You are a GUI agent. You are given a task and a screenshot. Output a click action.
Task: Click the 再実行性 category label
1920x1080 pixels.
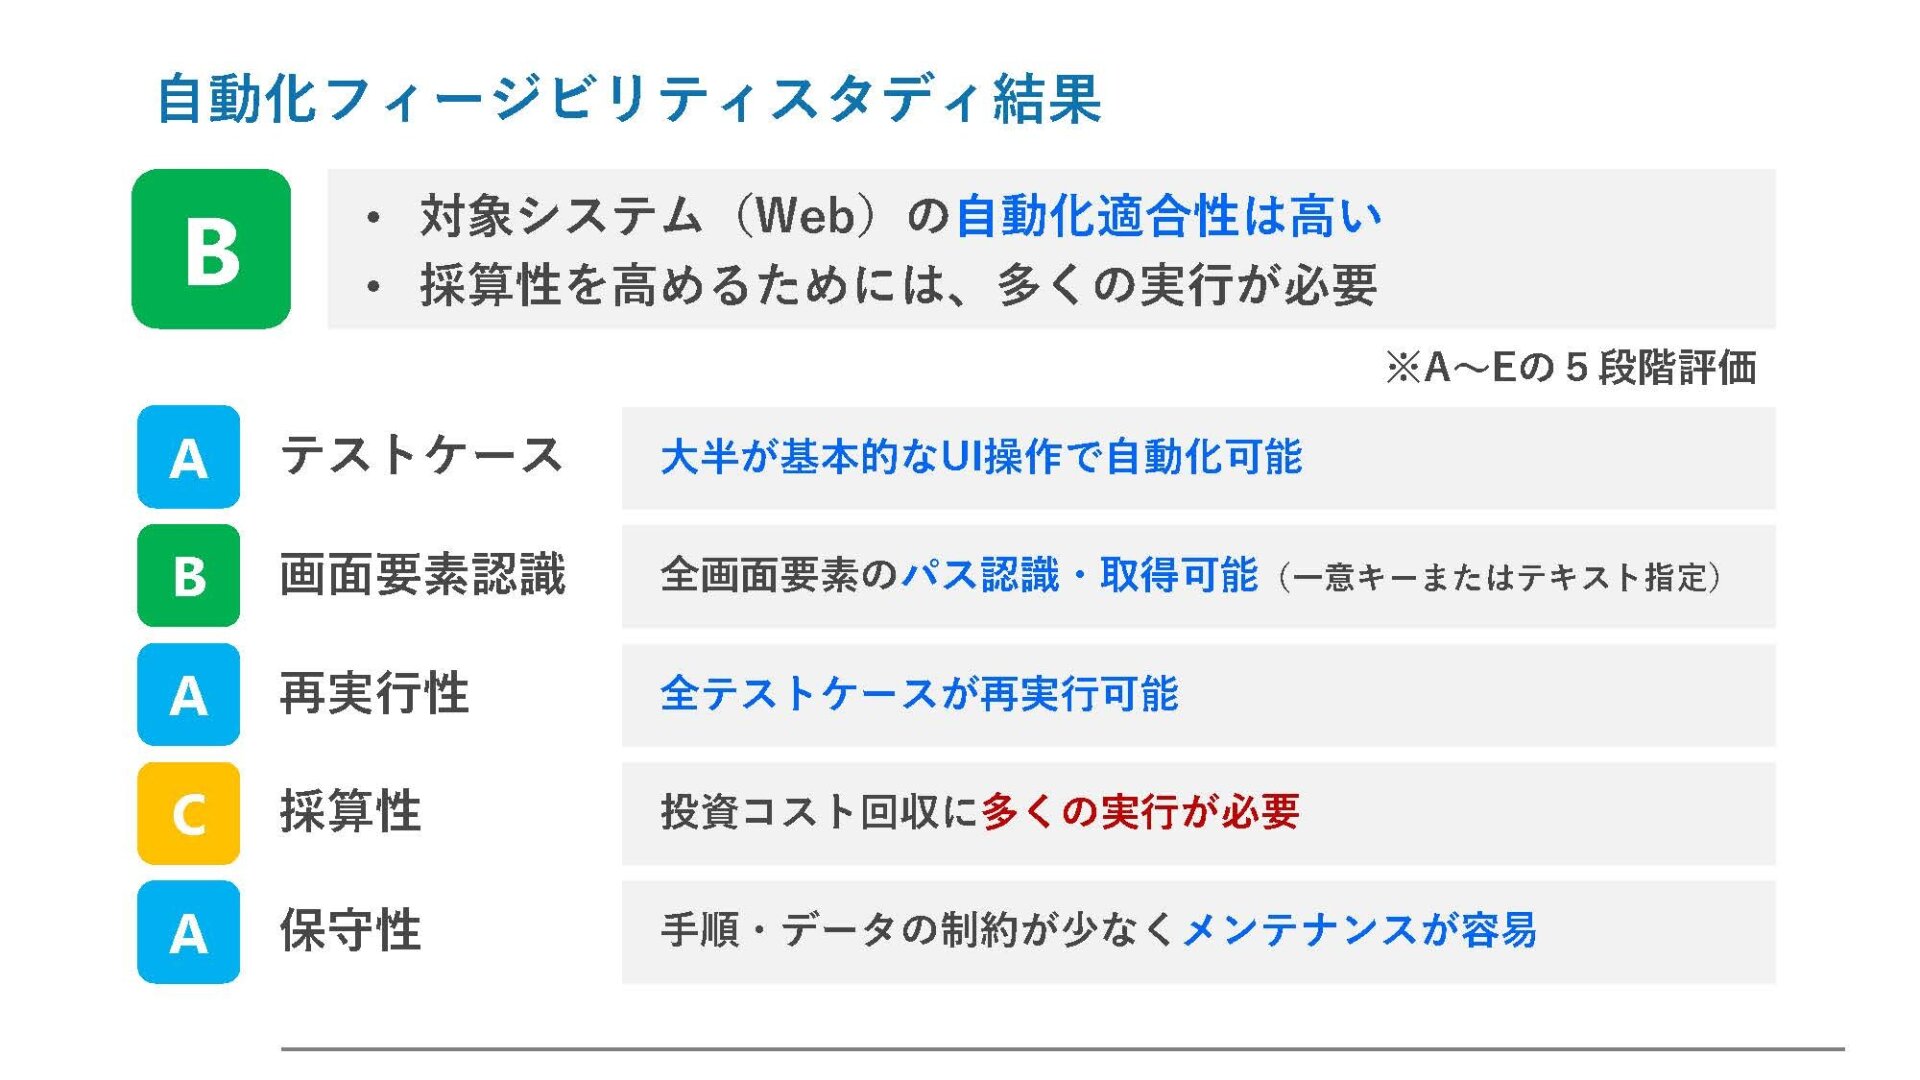374,694
